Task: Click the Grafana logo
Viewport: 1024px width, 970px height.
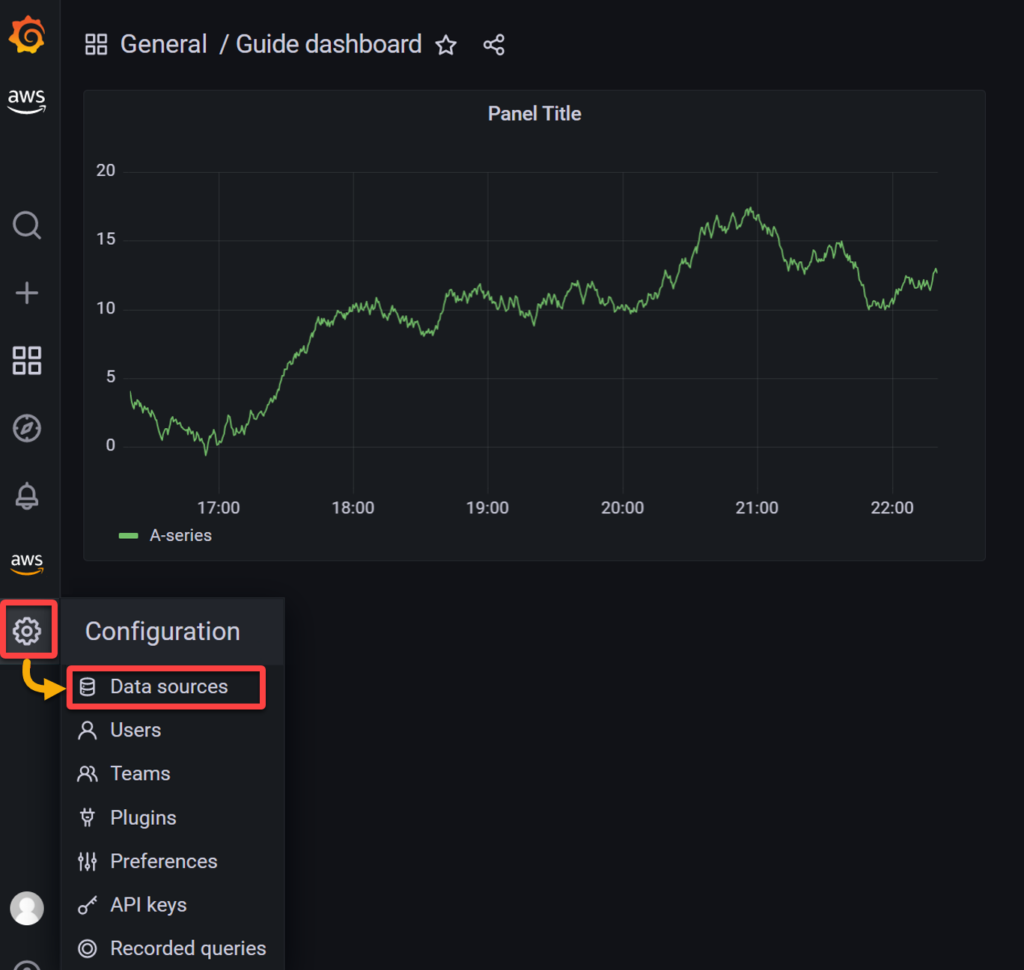Action: coord(27,34)
